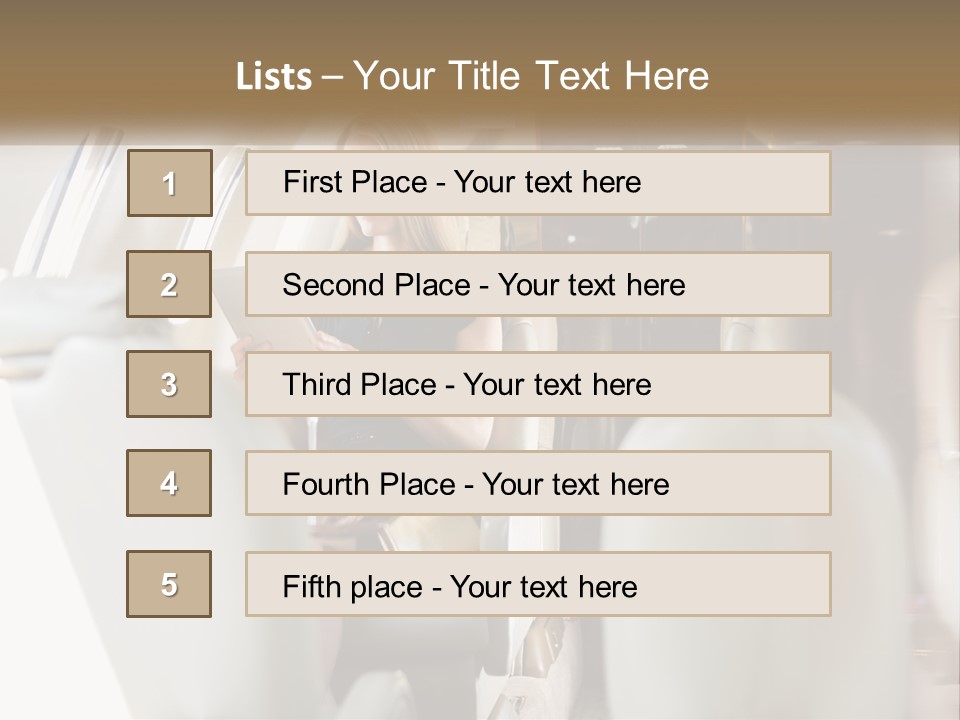Select the Fifth place text bar
960x720 pixels.
click(x=538, y=584)
